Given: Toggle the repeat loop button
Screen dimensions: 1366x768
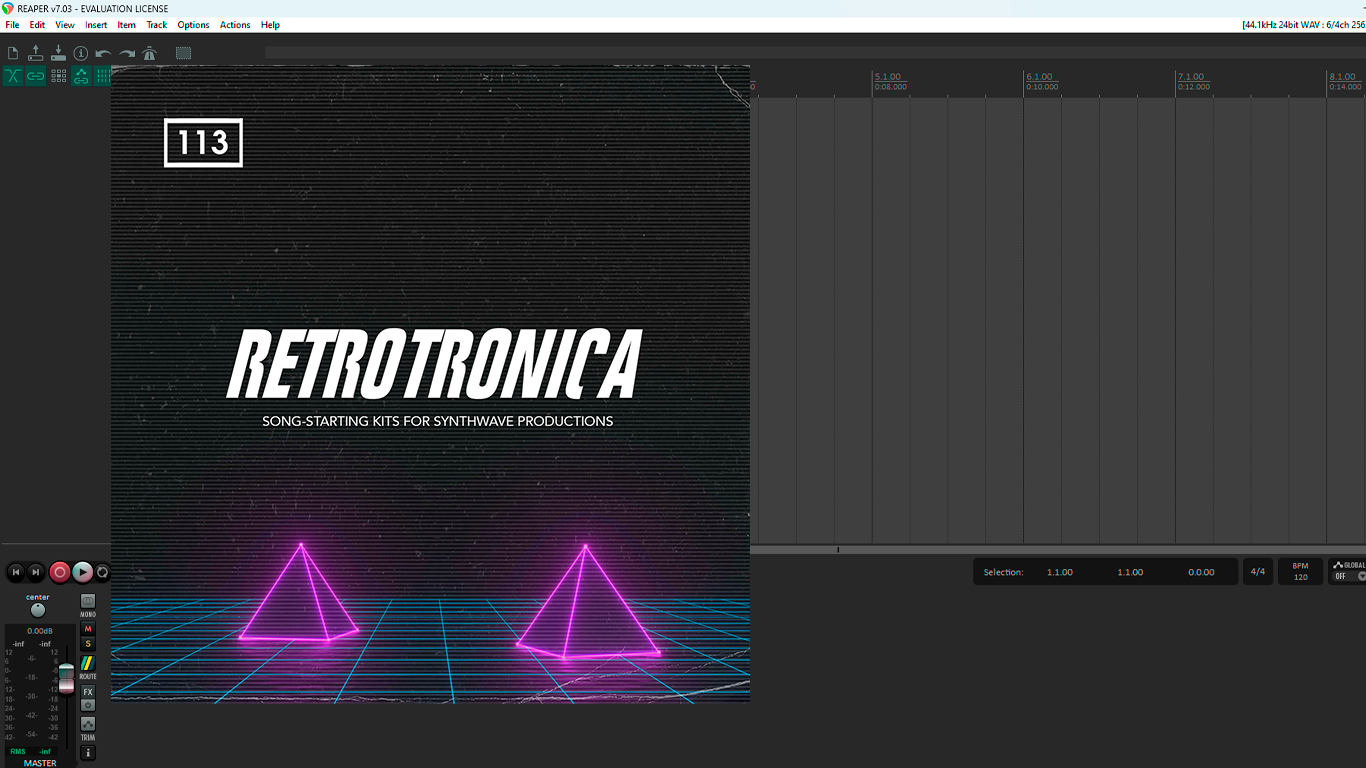Looking at the screenshot, I should tap(103, 572).
